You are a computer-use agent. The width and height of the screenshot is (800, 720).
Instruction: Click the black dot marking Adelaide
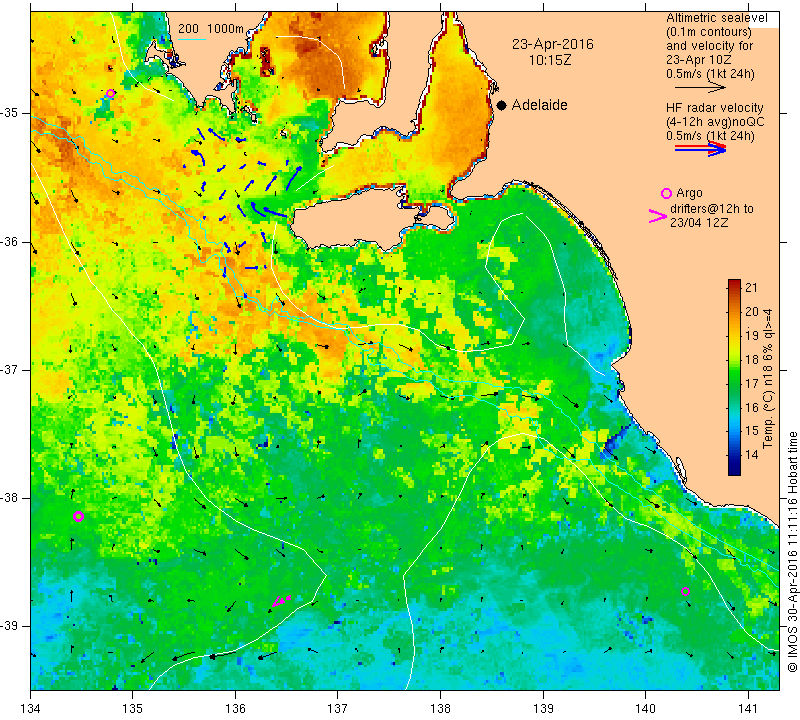pos(502,105)
